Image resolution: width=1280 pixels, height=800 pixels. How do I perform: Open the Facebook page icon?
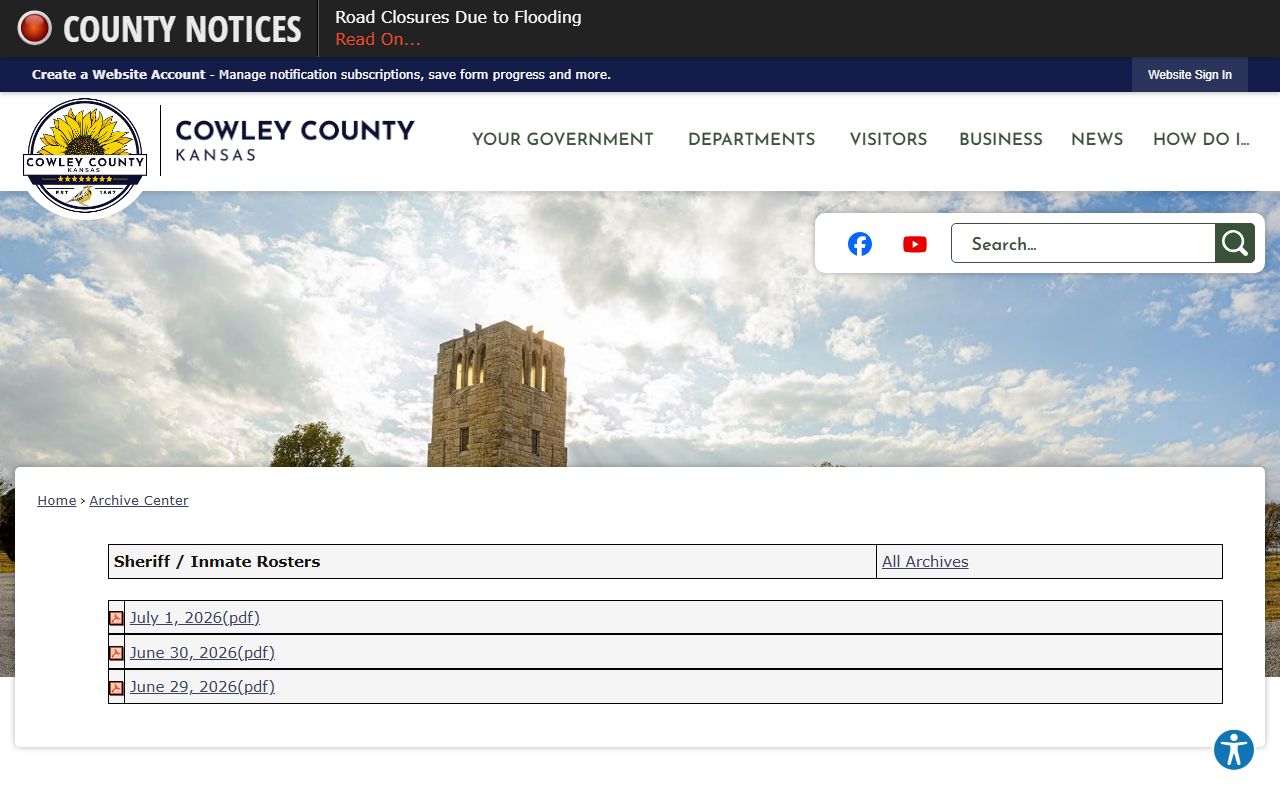860,244
